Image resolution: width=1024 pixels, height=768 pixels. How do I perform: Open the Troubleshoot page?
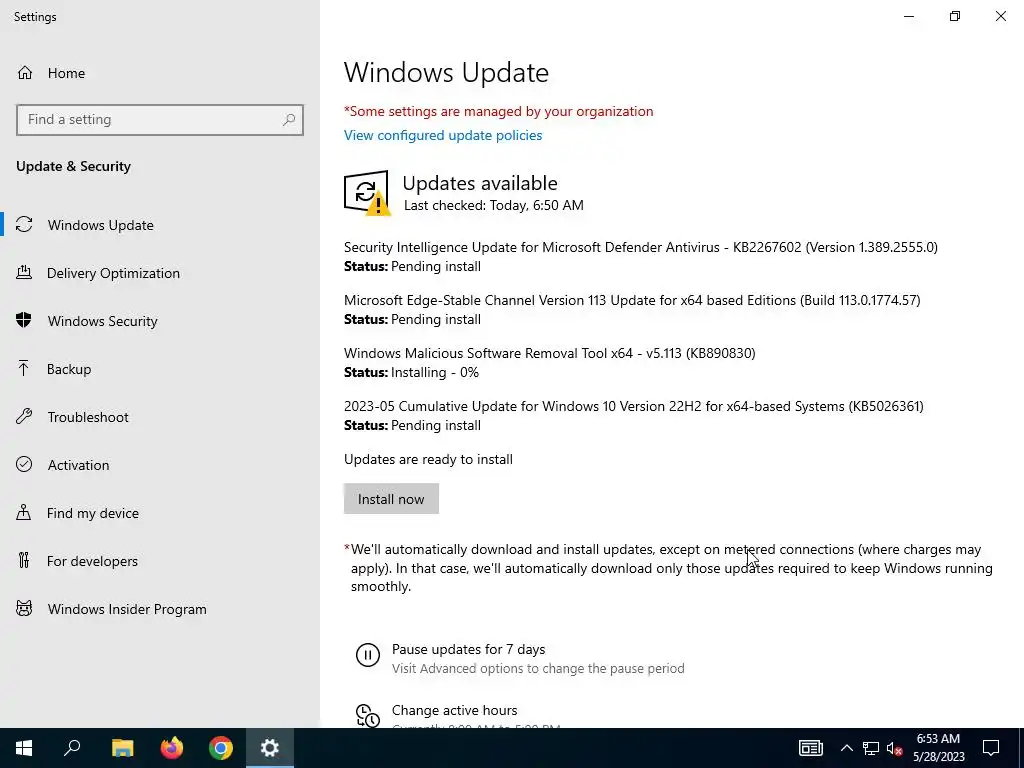pos(160,417)
